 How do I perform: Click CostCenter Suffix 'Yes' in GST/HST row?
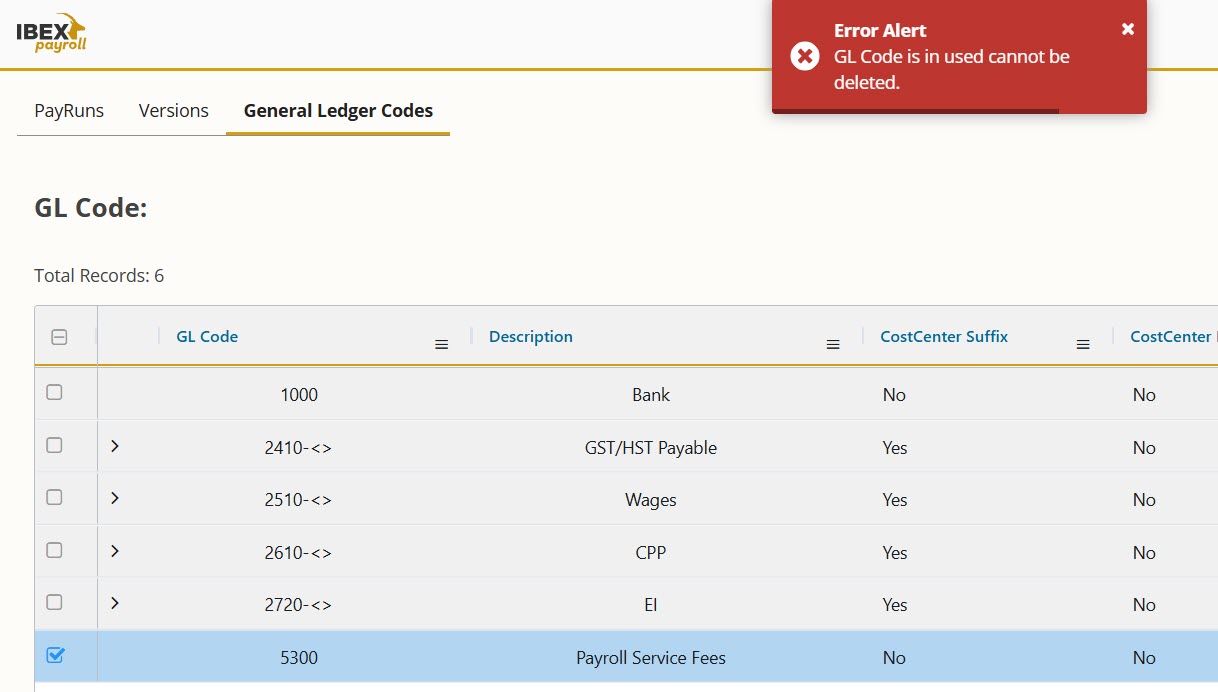point(895,448)
